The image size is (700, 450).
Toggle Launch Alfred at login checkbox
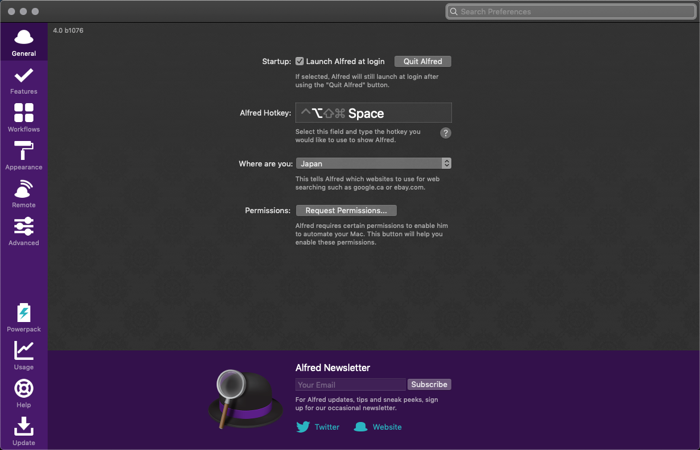(300, 61)
